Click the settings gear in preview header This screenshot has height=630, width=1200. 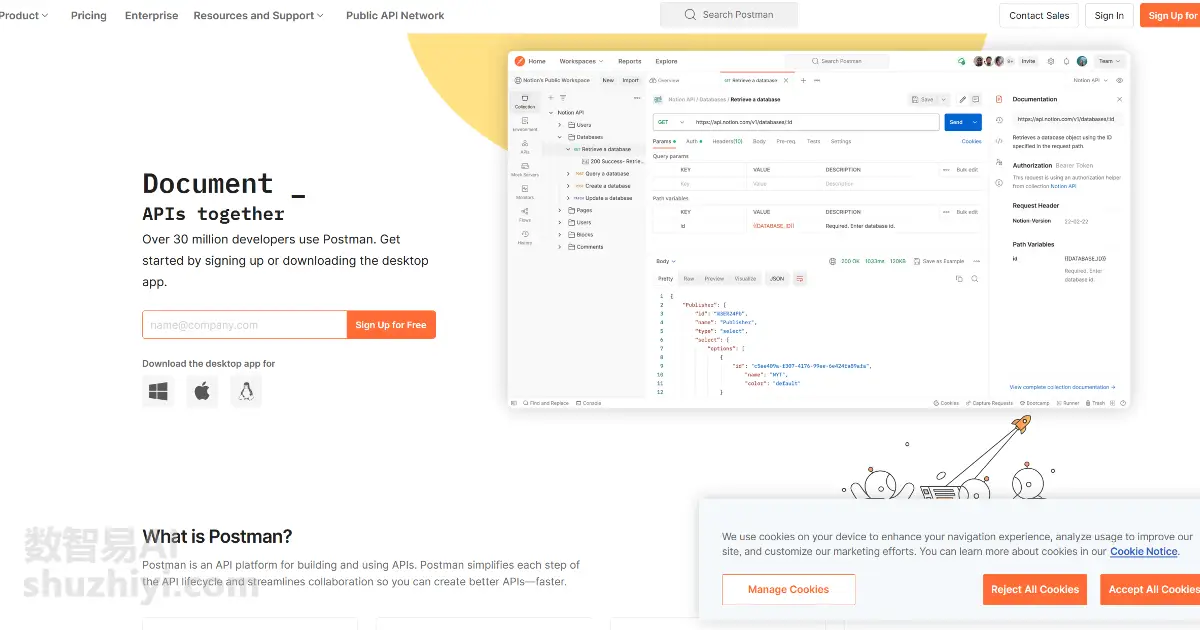(x=1051, y=61)
